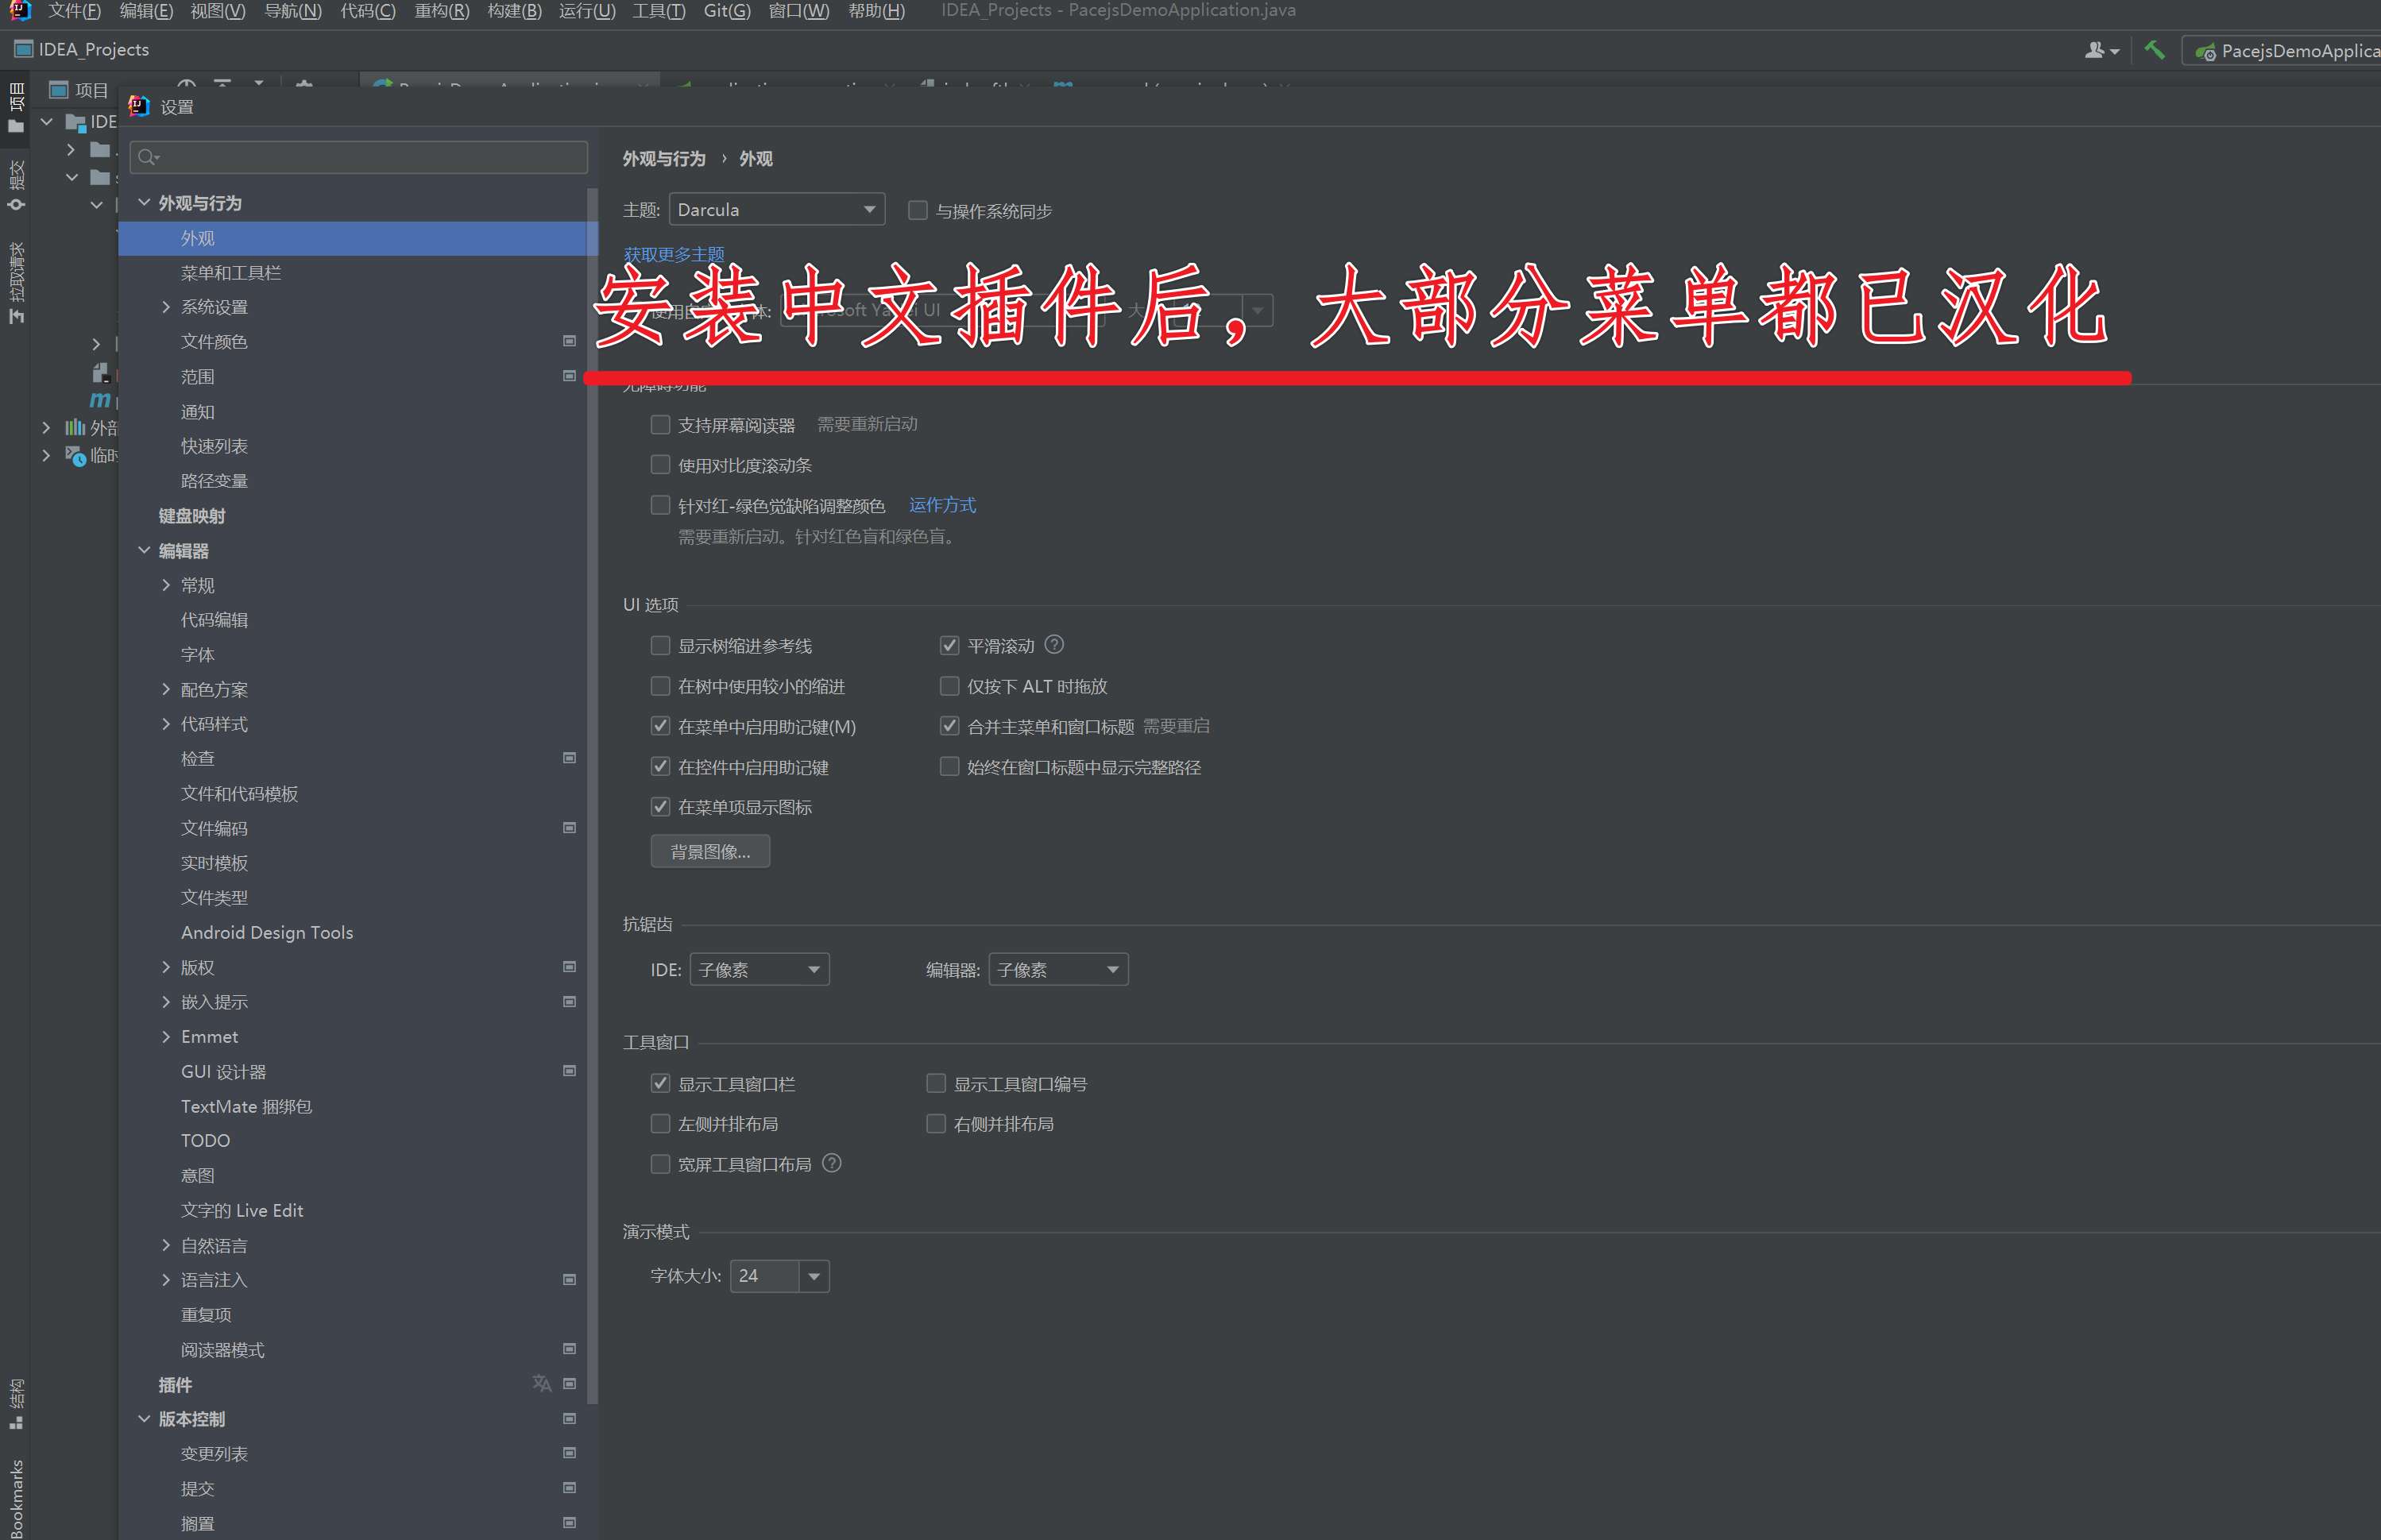Click the 背景图像... button

coord(710,851)
